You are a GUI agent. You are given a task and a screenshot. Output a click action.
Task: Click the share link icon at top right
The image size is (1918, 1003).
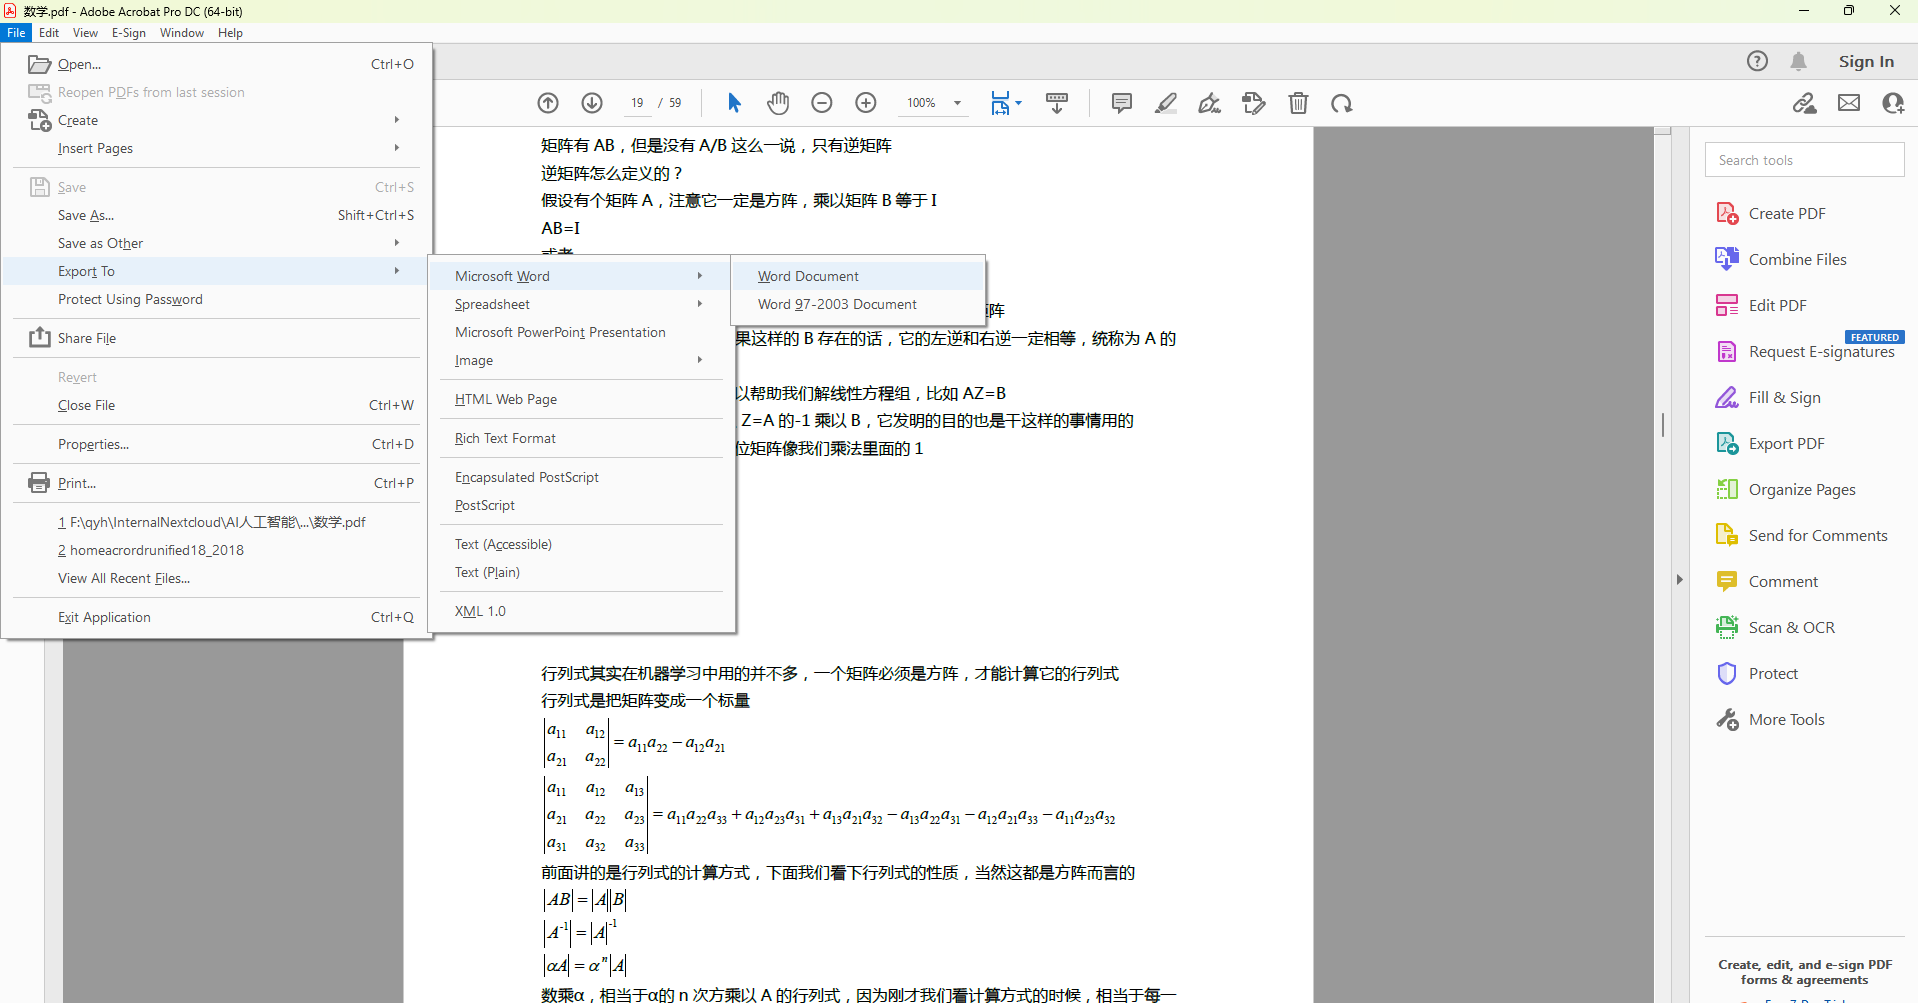[x=1805, y=103]
